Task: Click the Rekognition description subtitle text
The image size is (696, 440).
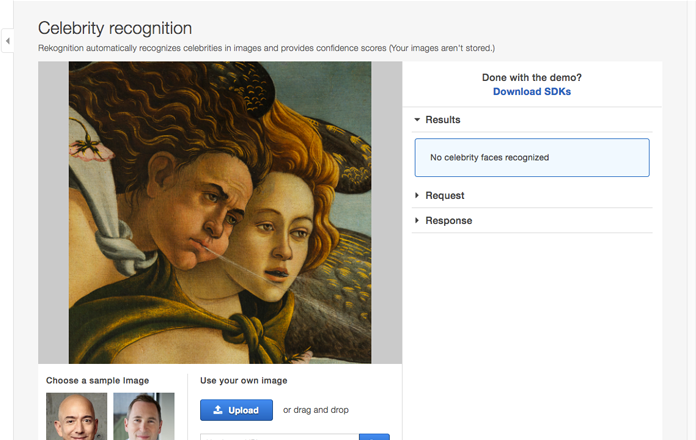Action: [x=266, y=48]
